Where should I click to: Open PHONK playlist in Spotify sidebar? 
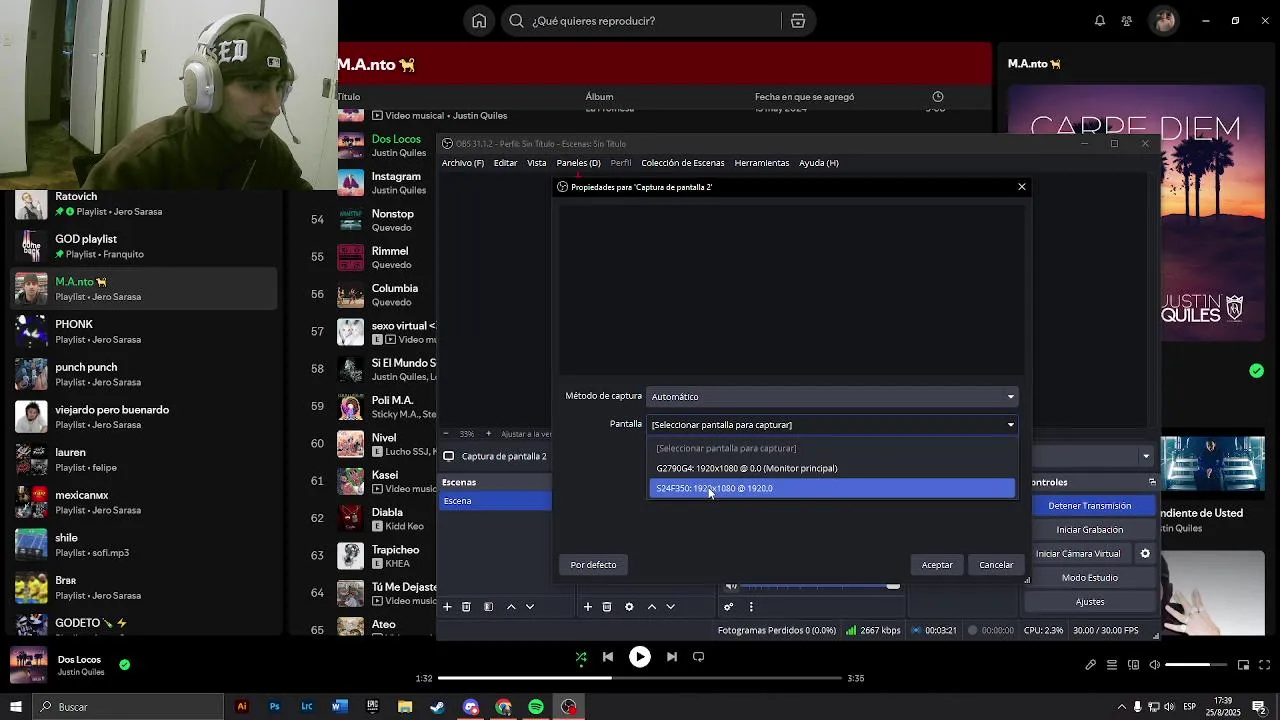(x=143, y=332)
